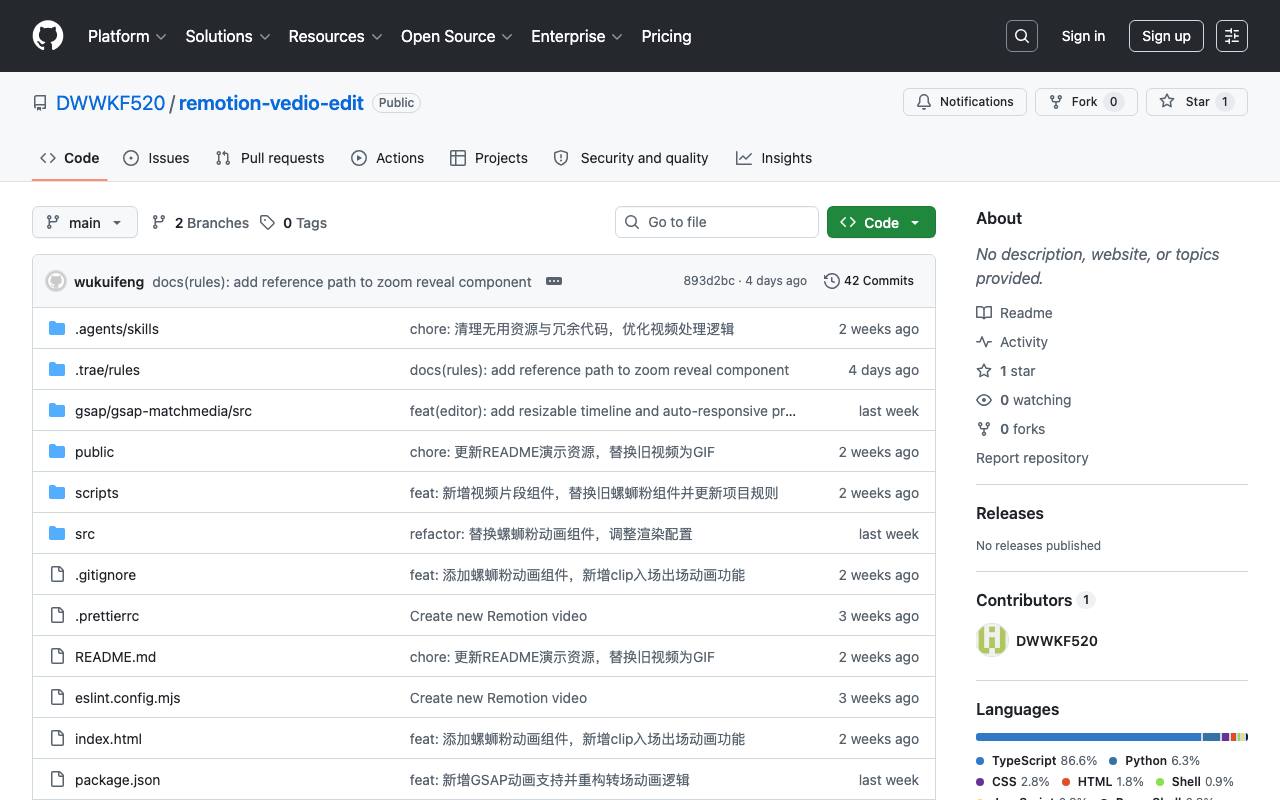Switch to the Actions tab
This screenshot has width=1280, height=800.
(388, 158)
